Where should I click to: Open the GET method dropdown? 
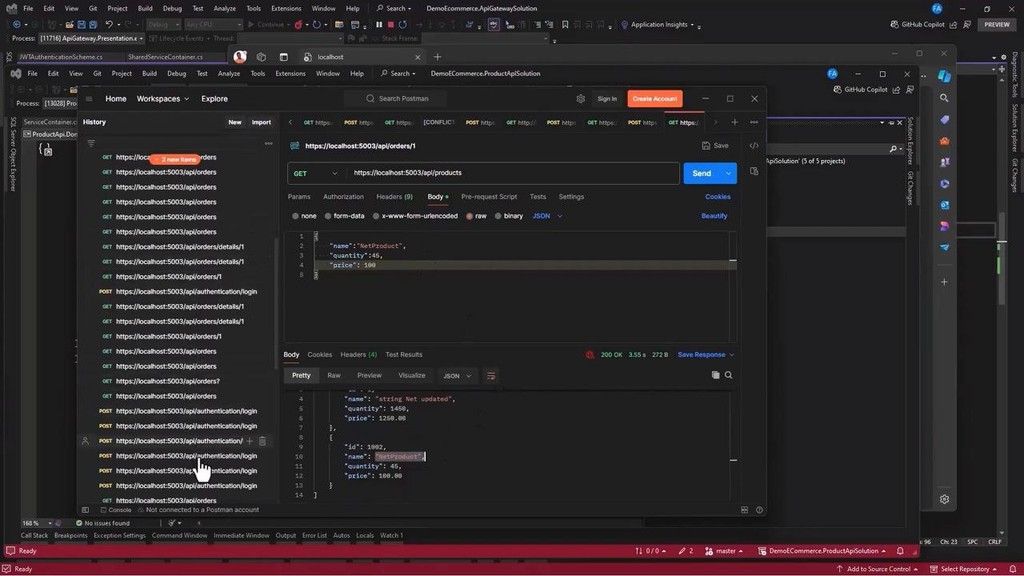[313, 173]
